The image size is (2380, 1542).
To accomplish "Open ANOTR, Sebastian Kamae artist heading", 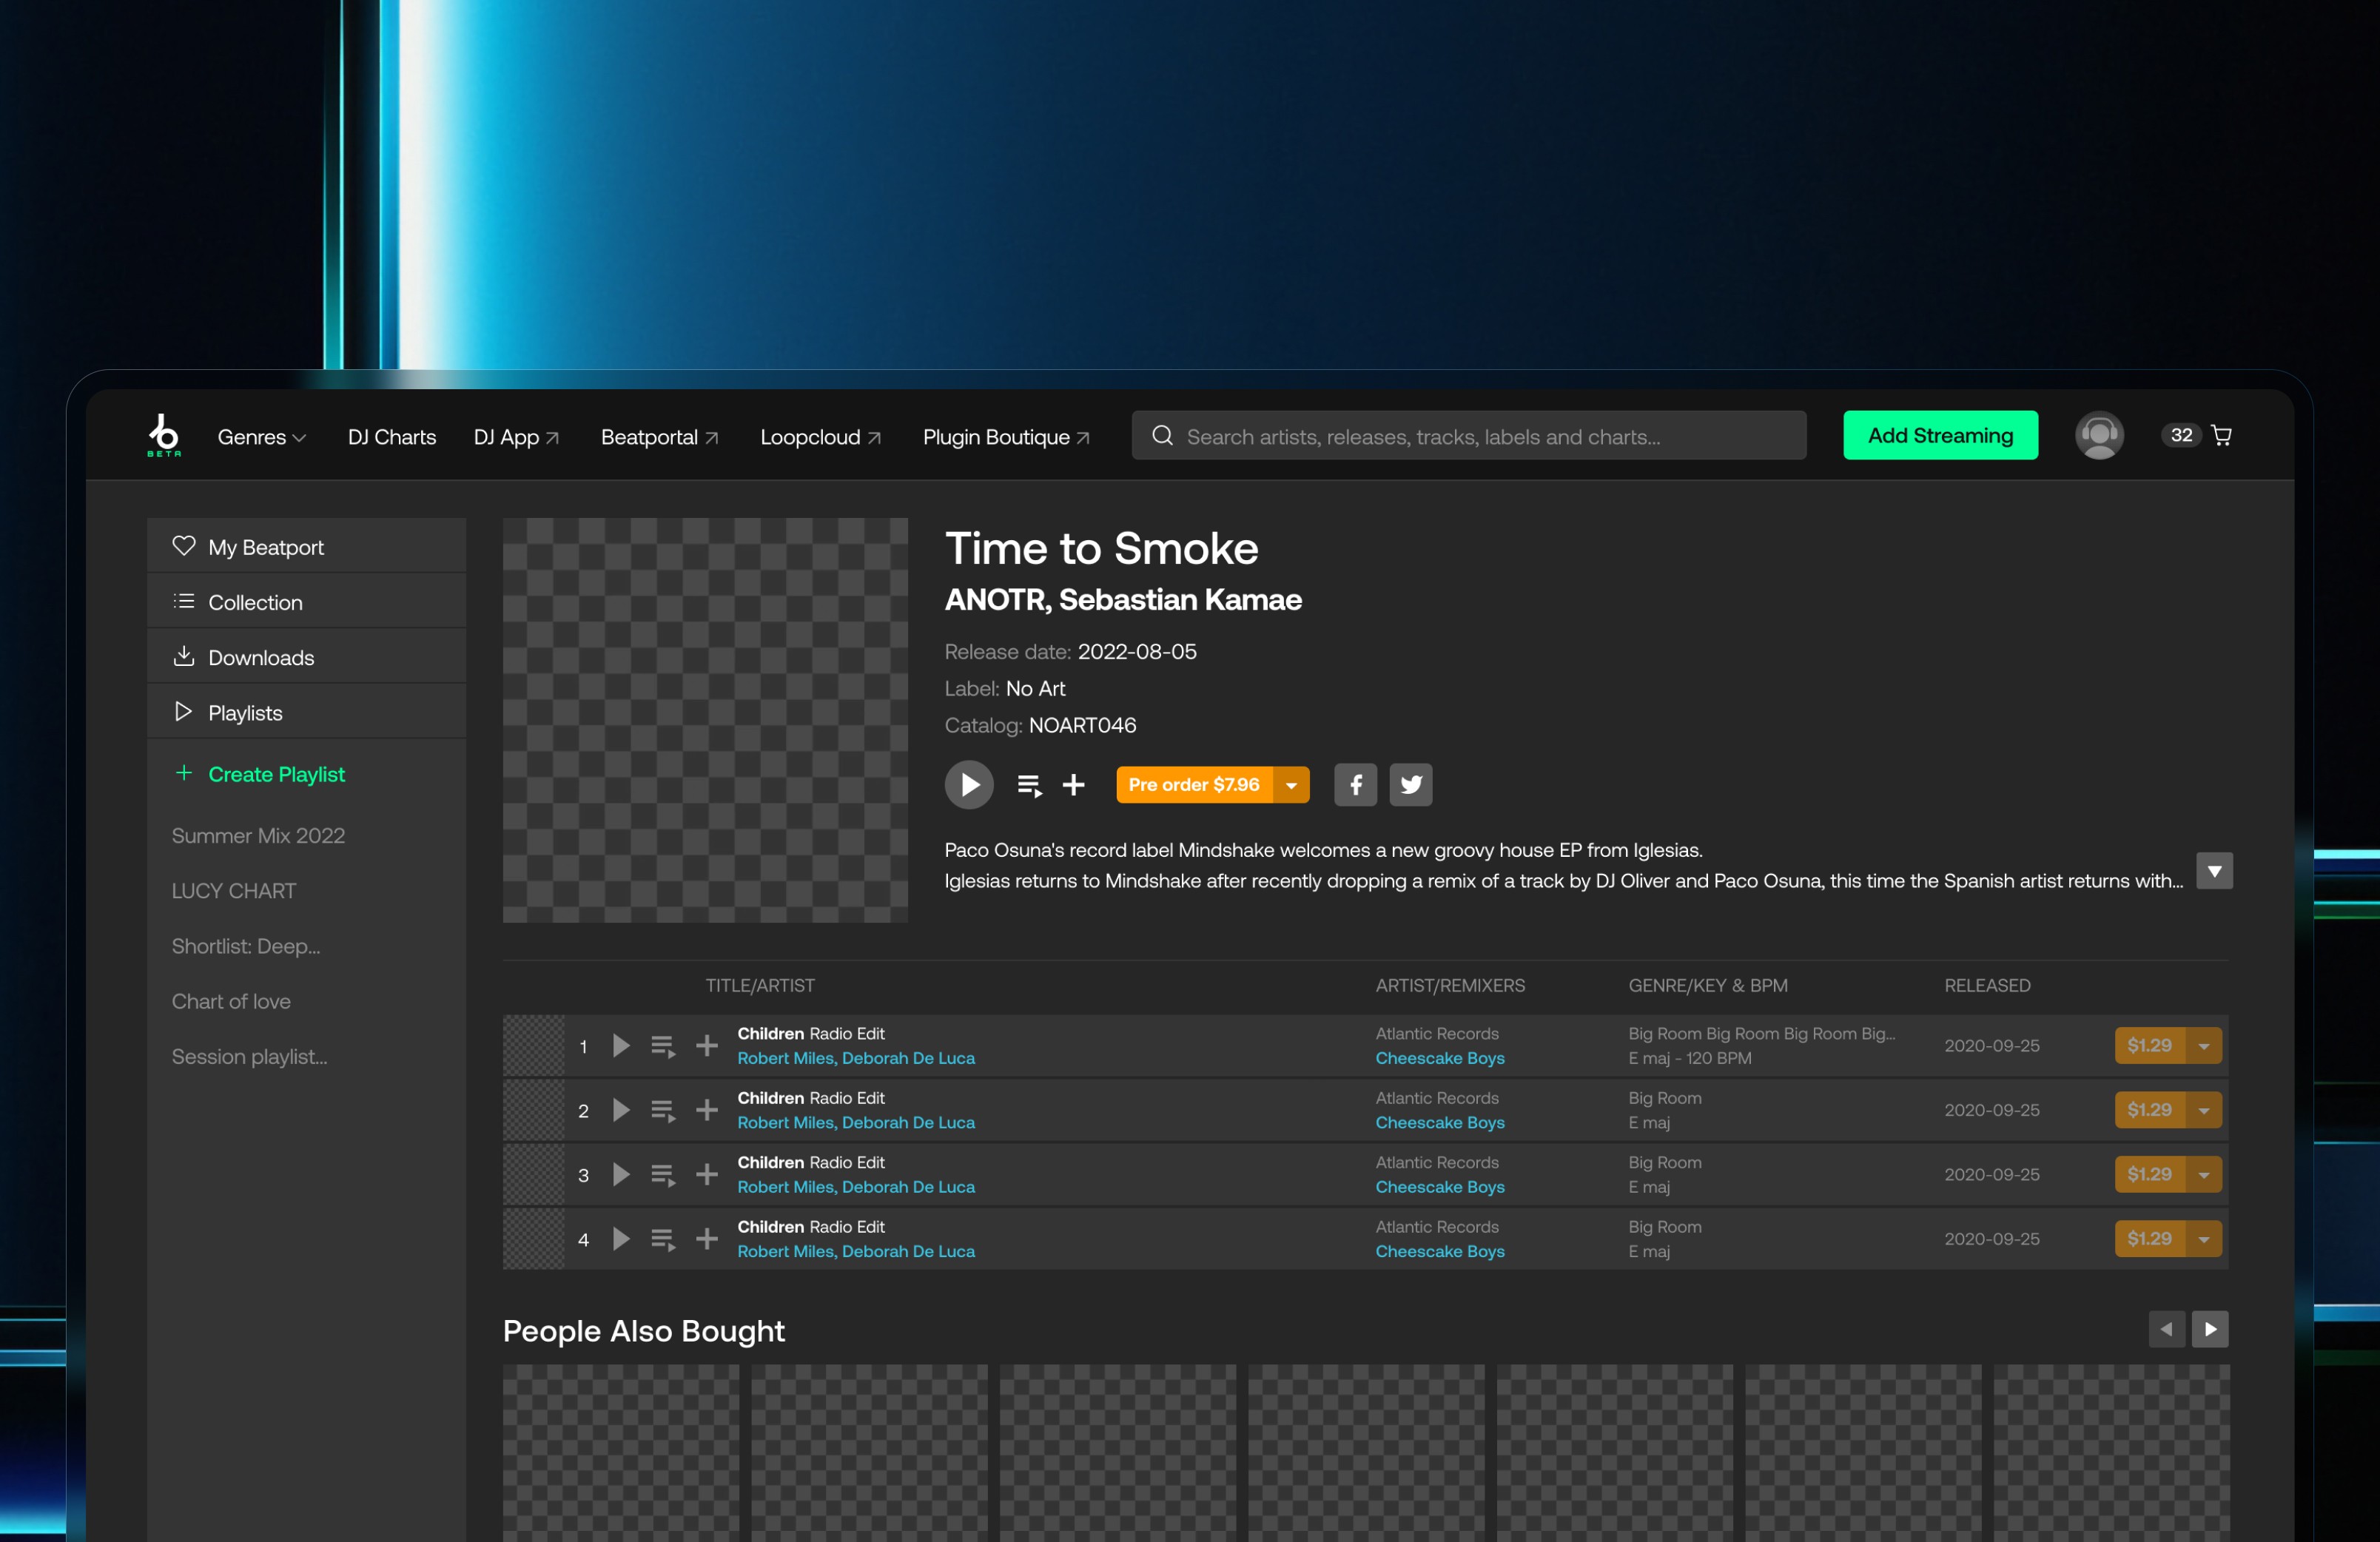I will click(1123, 600).
